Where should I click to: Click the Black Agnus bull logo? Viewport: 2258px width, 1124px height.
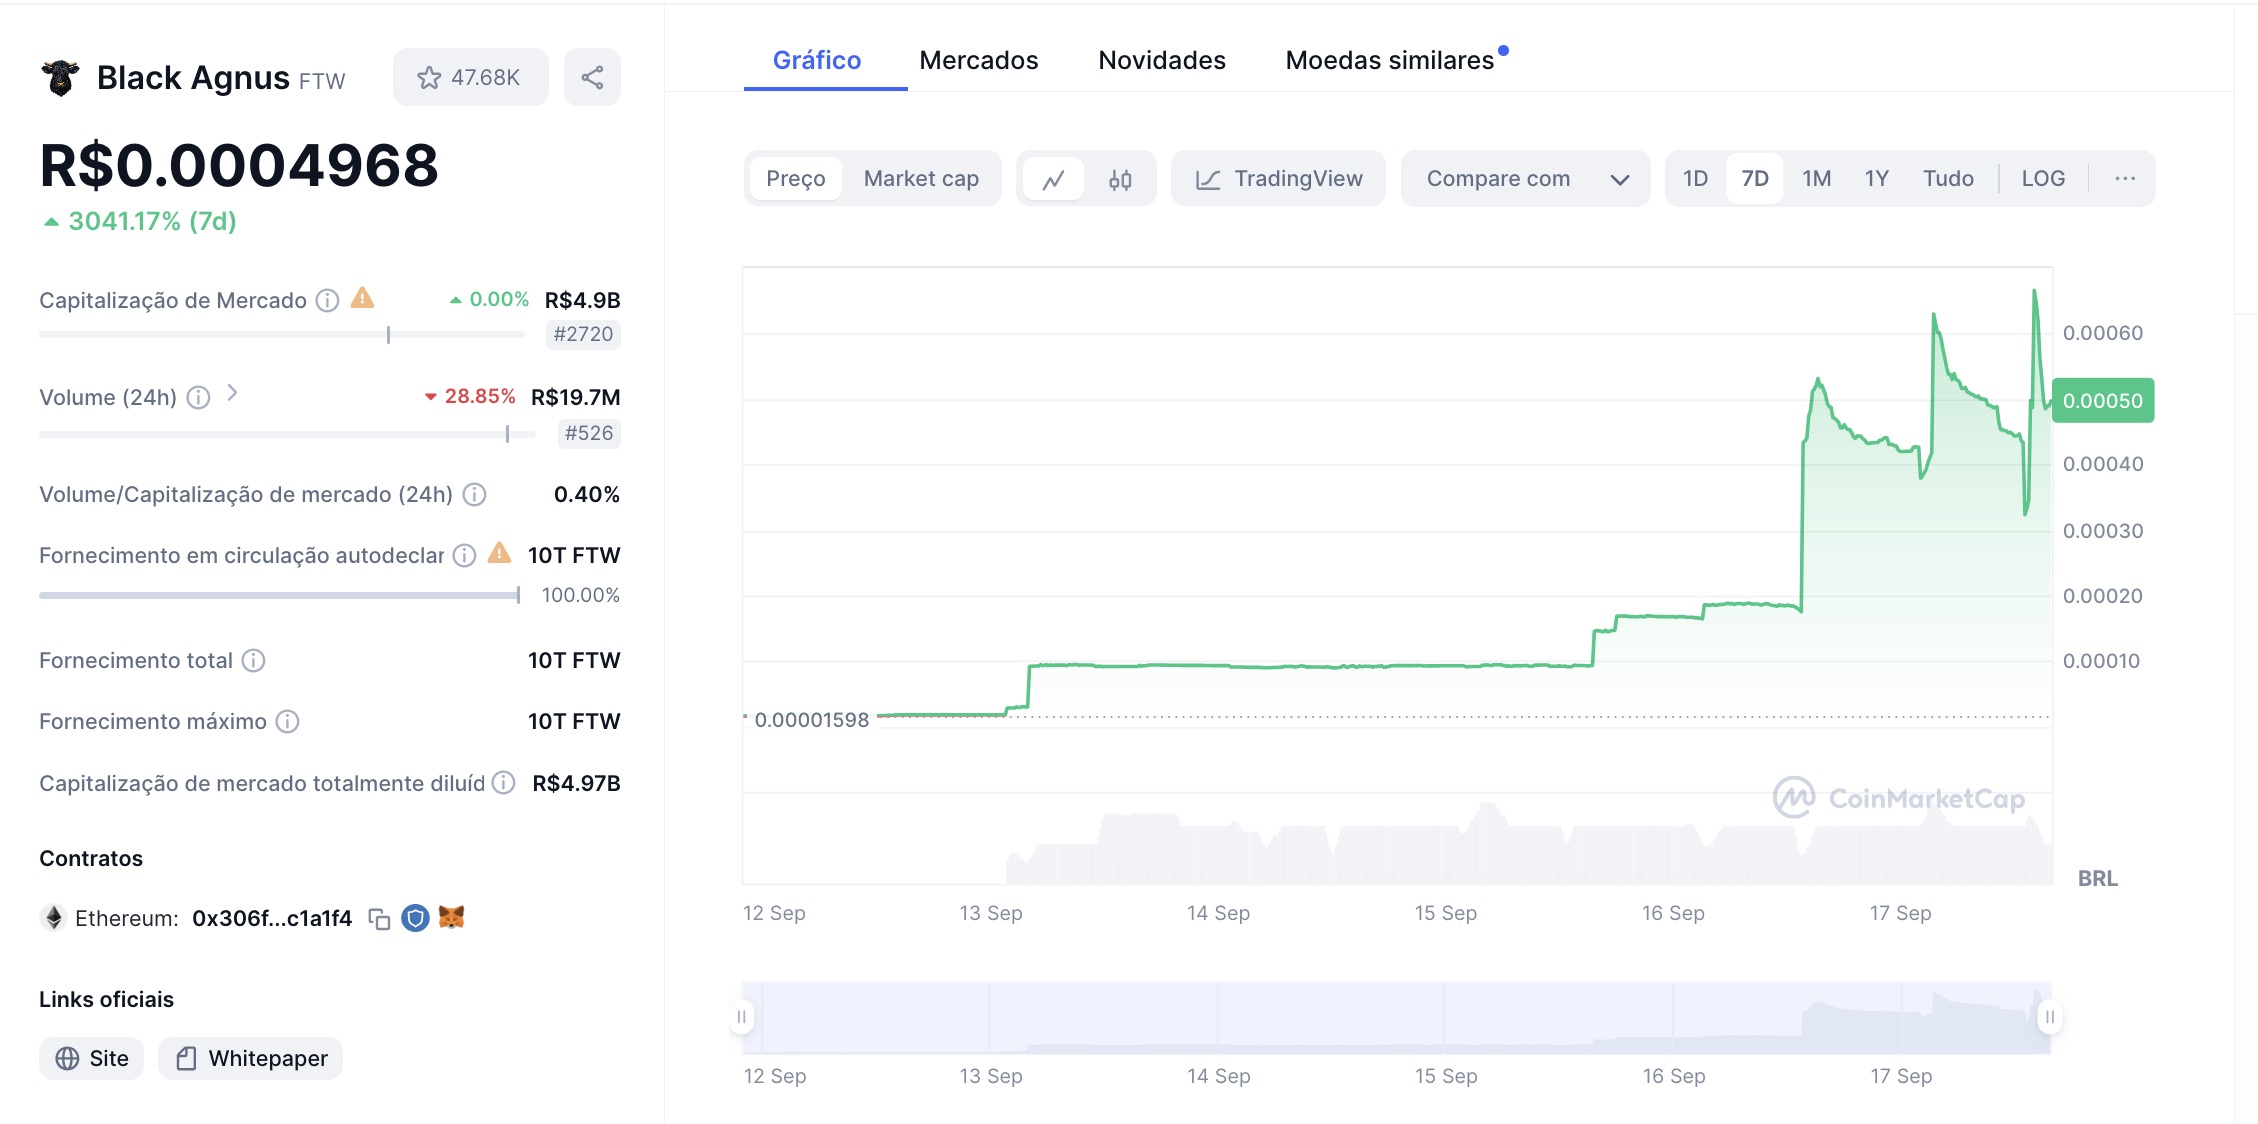click(x=60, y=77)
